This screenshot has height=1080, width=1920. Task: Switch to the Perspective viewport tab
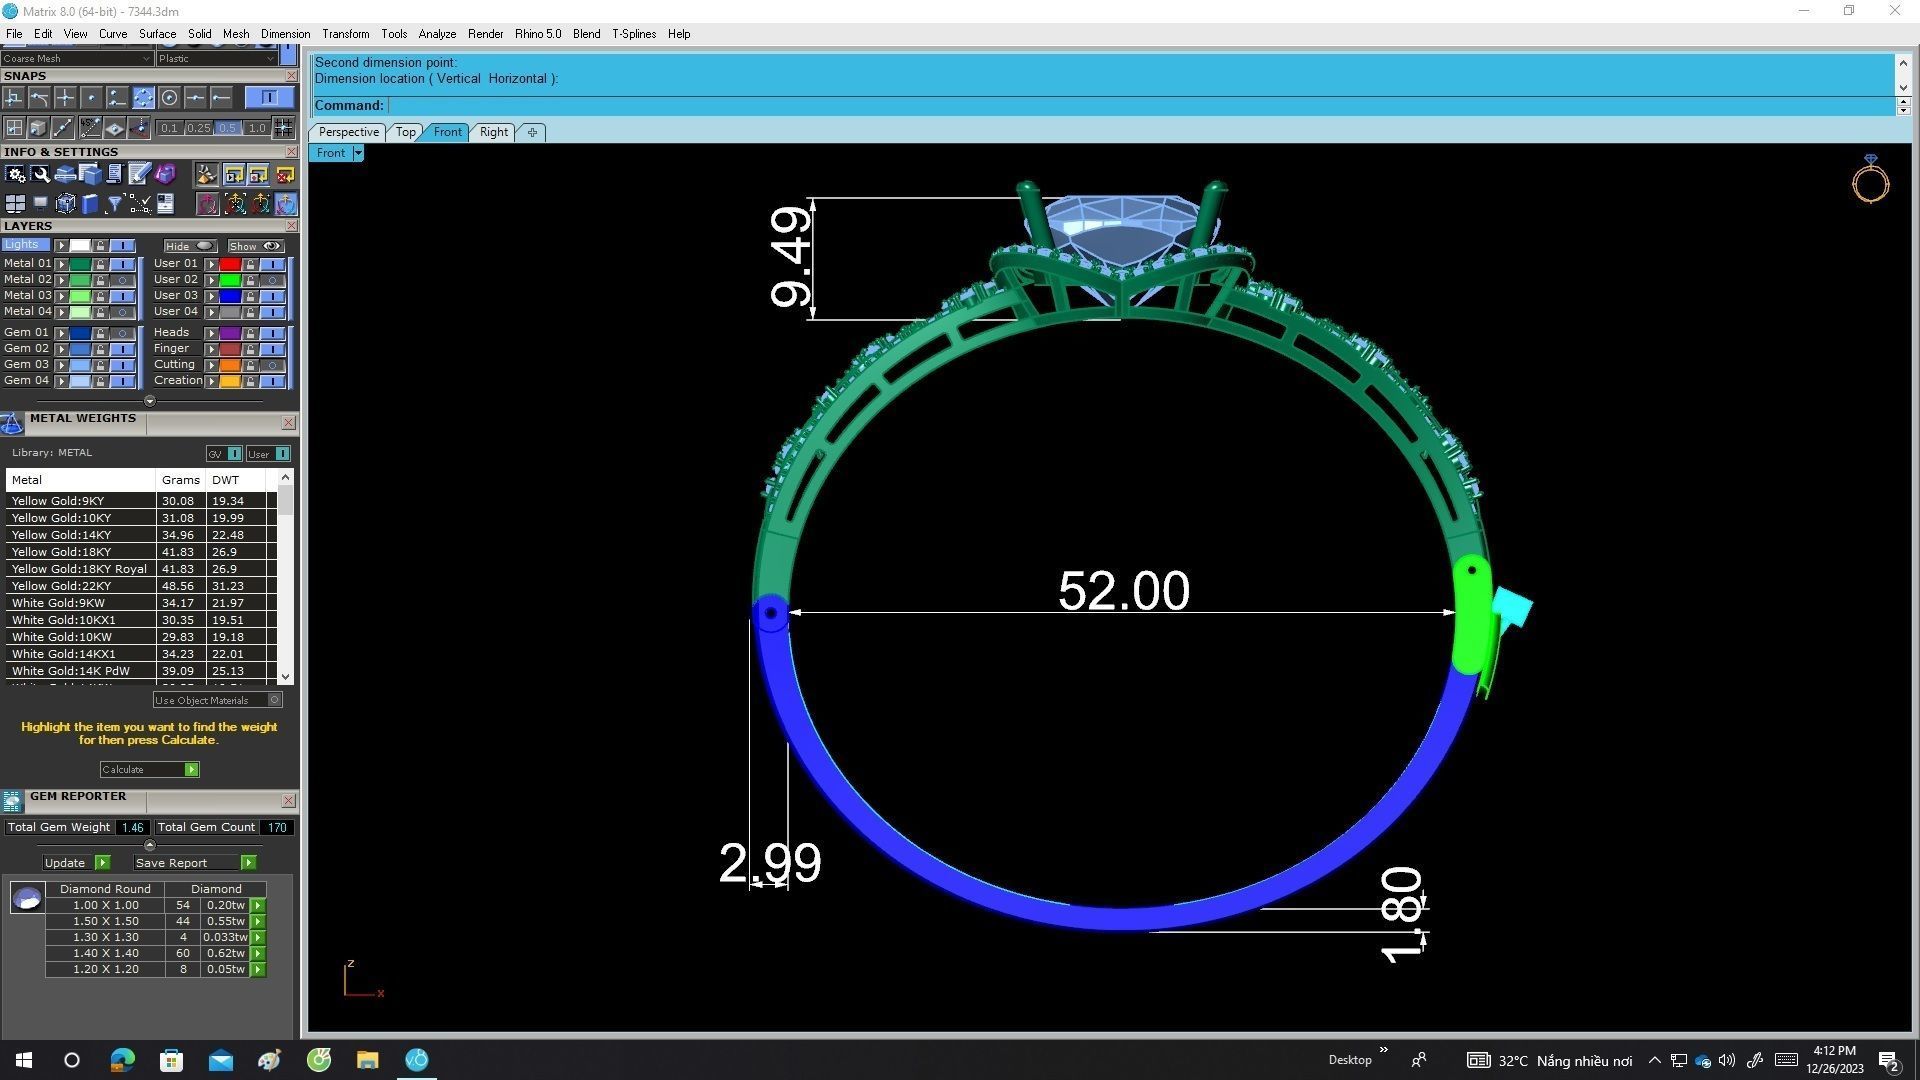[x=348, y=132]
